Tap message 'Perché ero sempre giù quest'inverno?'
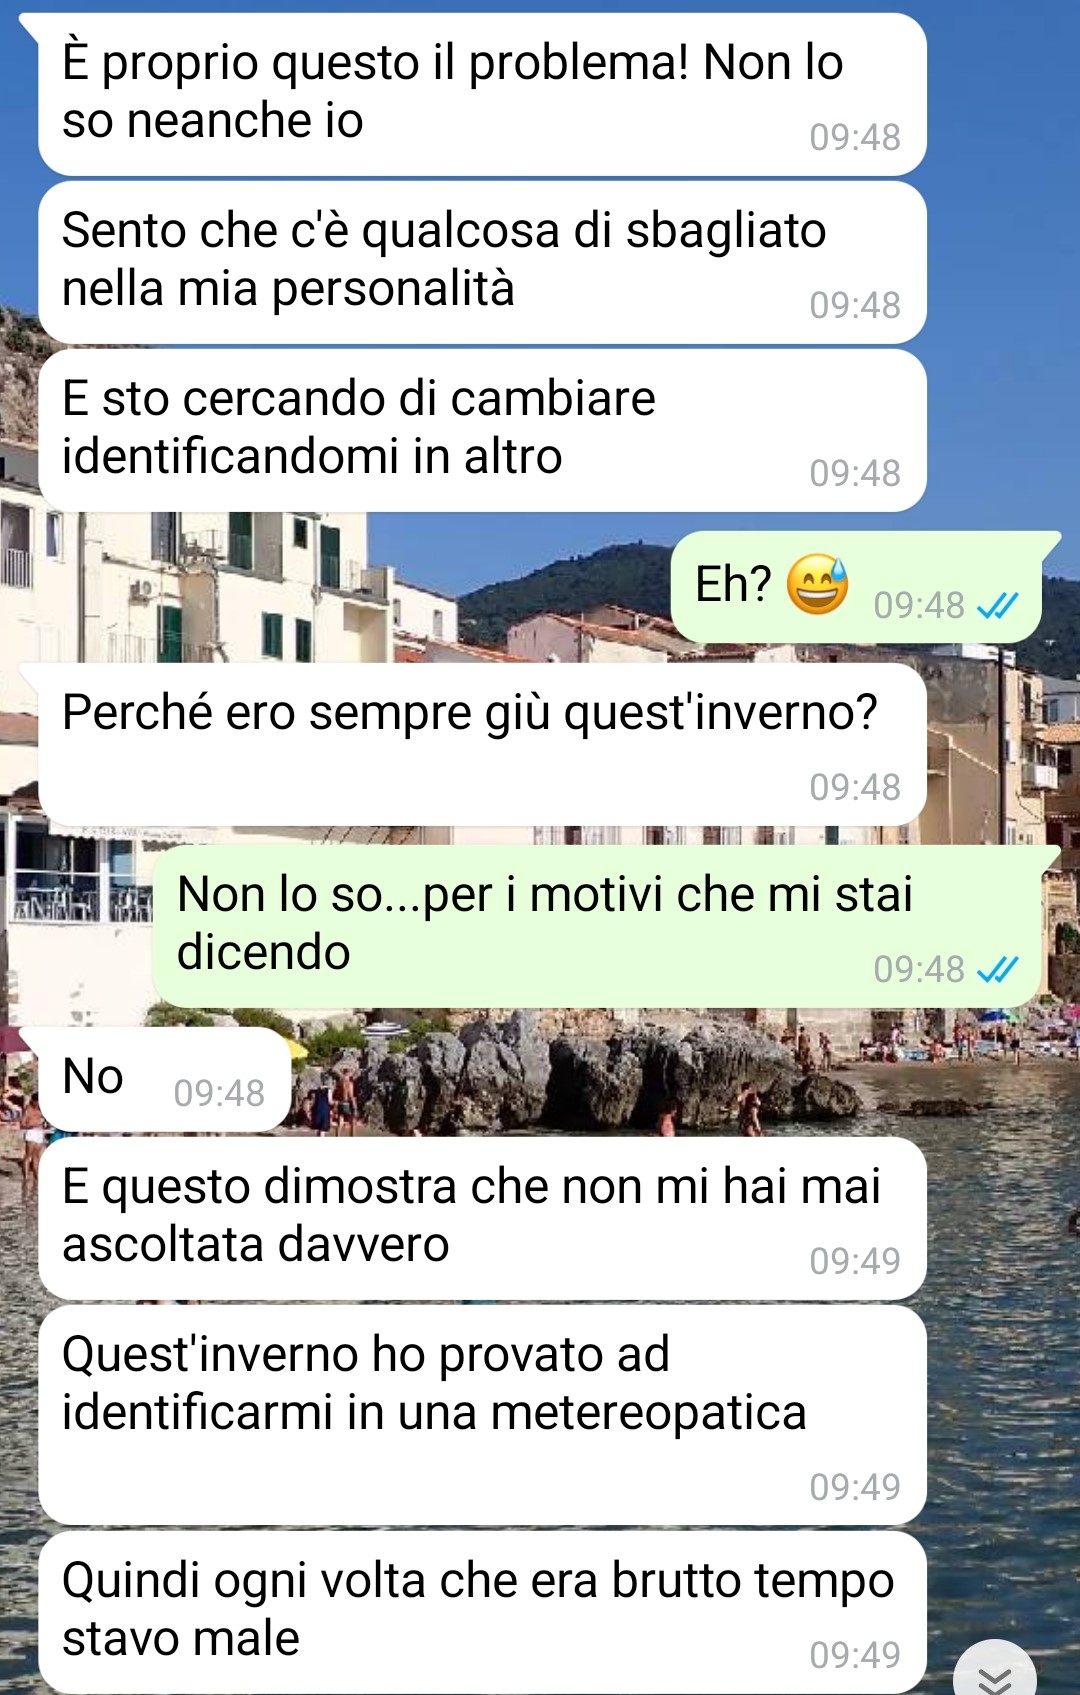The height and width of the screenshot is (1695, 1080). pos(482,745)
